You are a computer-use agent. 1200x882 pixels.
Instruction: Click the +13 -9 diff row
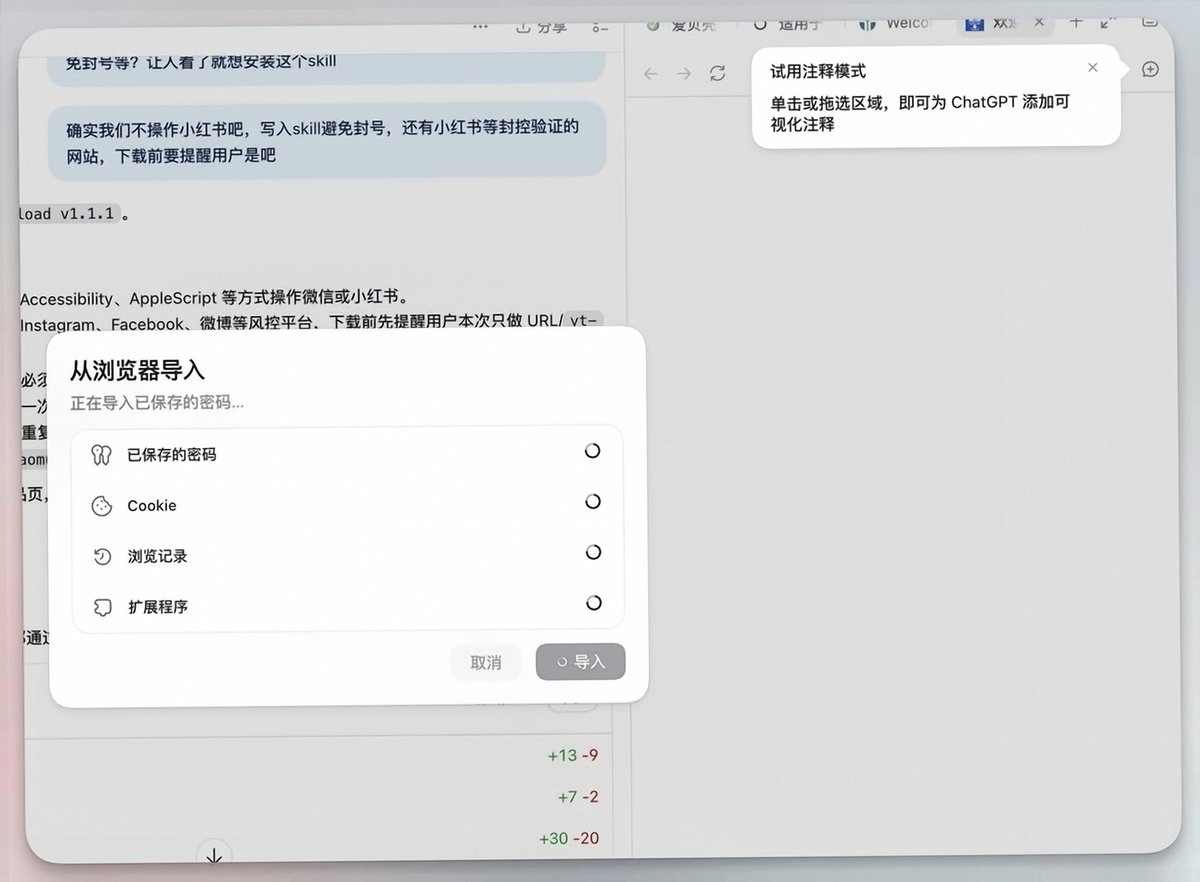tap(573, 755)
